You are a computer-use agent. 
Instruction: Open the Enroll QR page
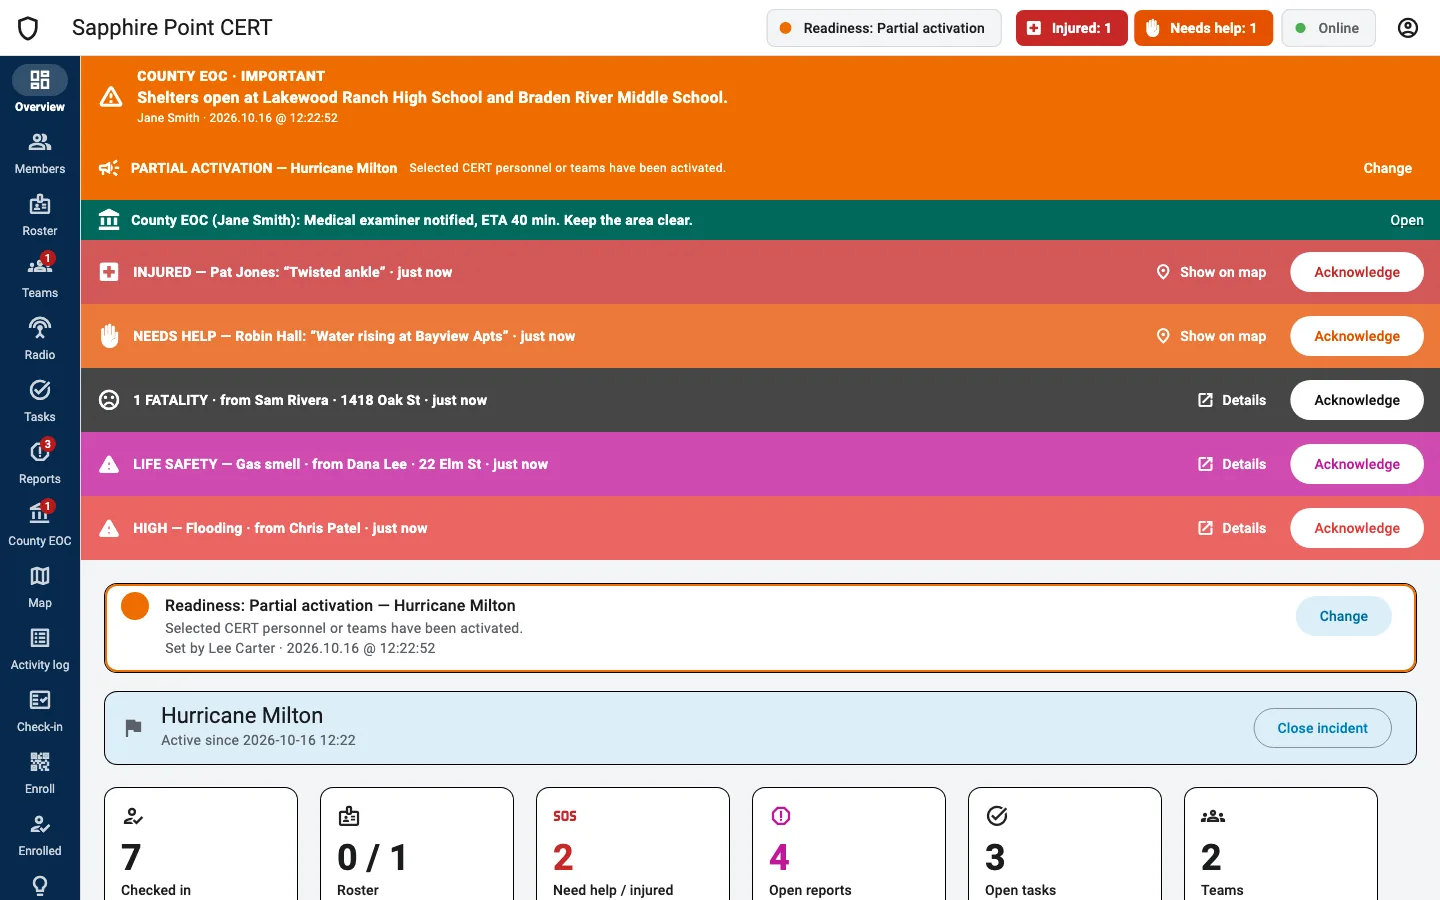coord(40,773)
